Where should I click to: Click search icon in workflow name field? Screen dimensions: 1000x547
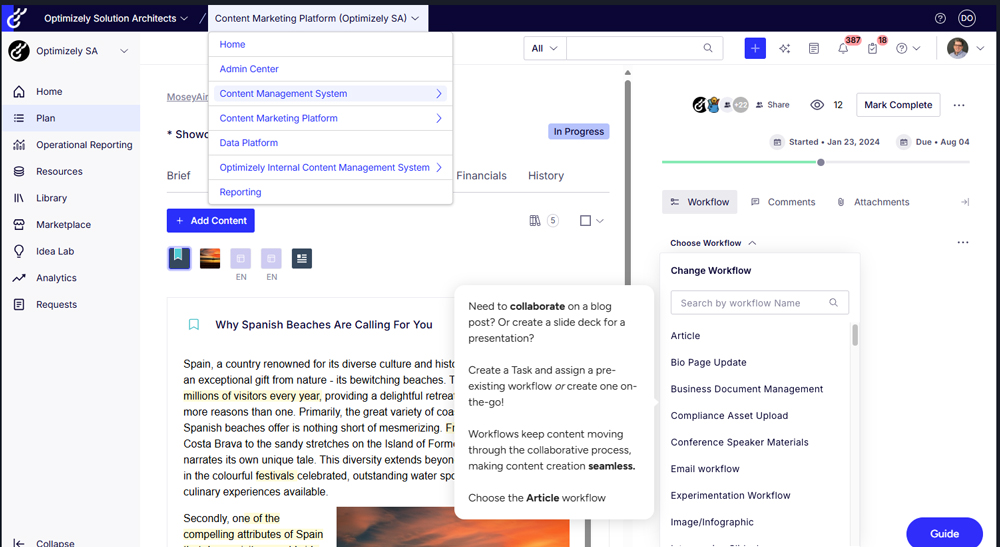point(834,303)
